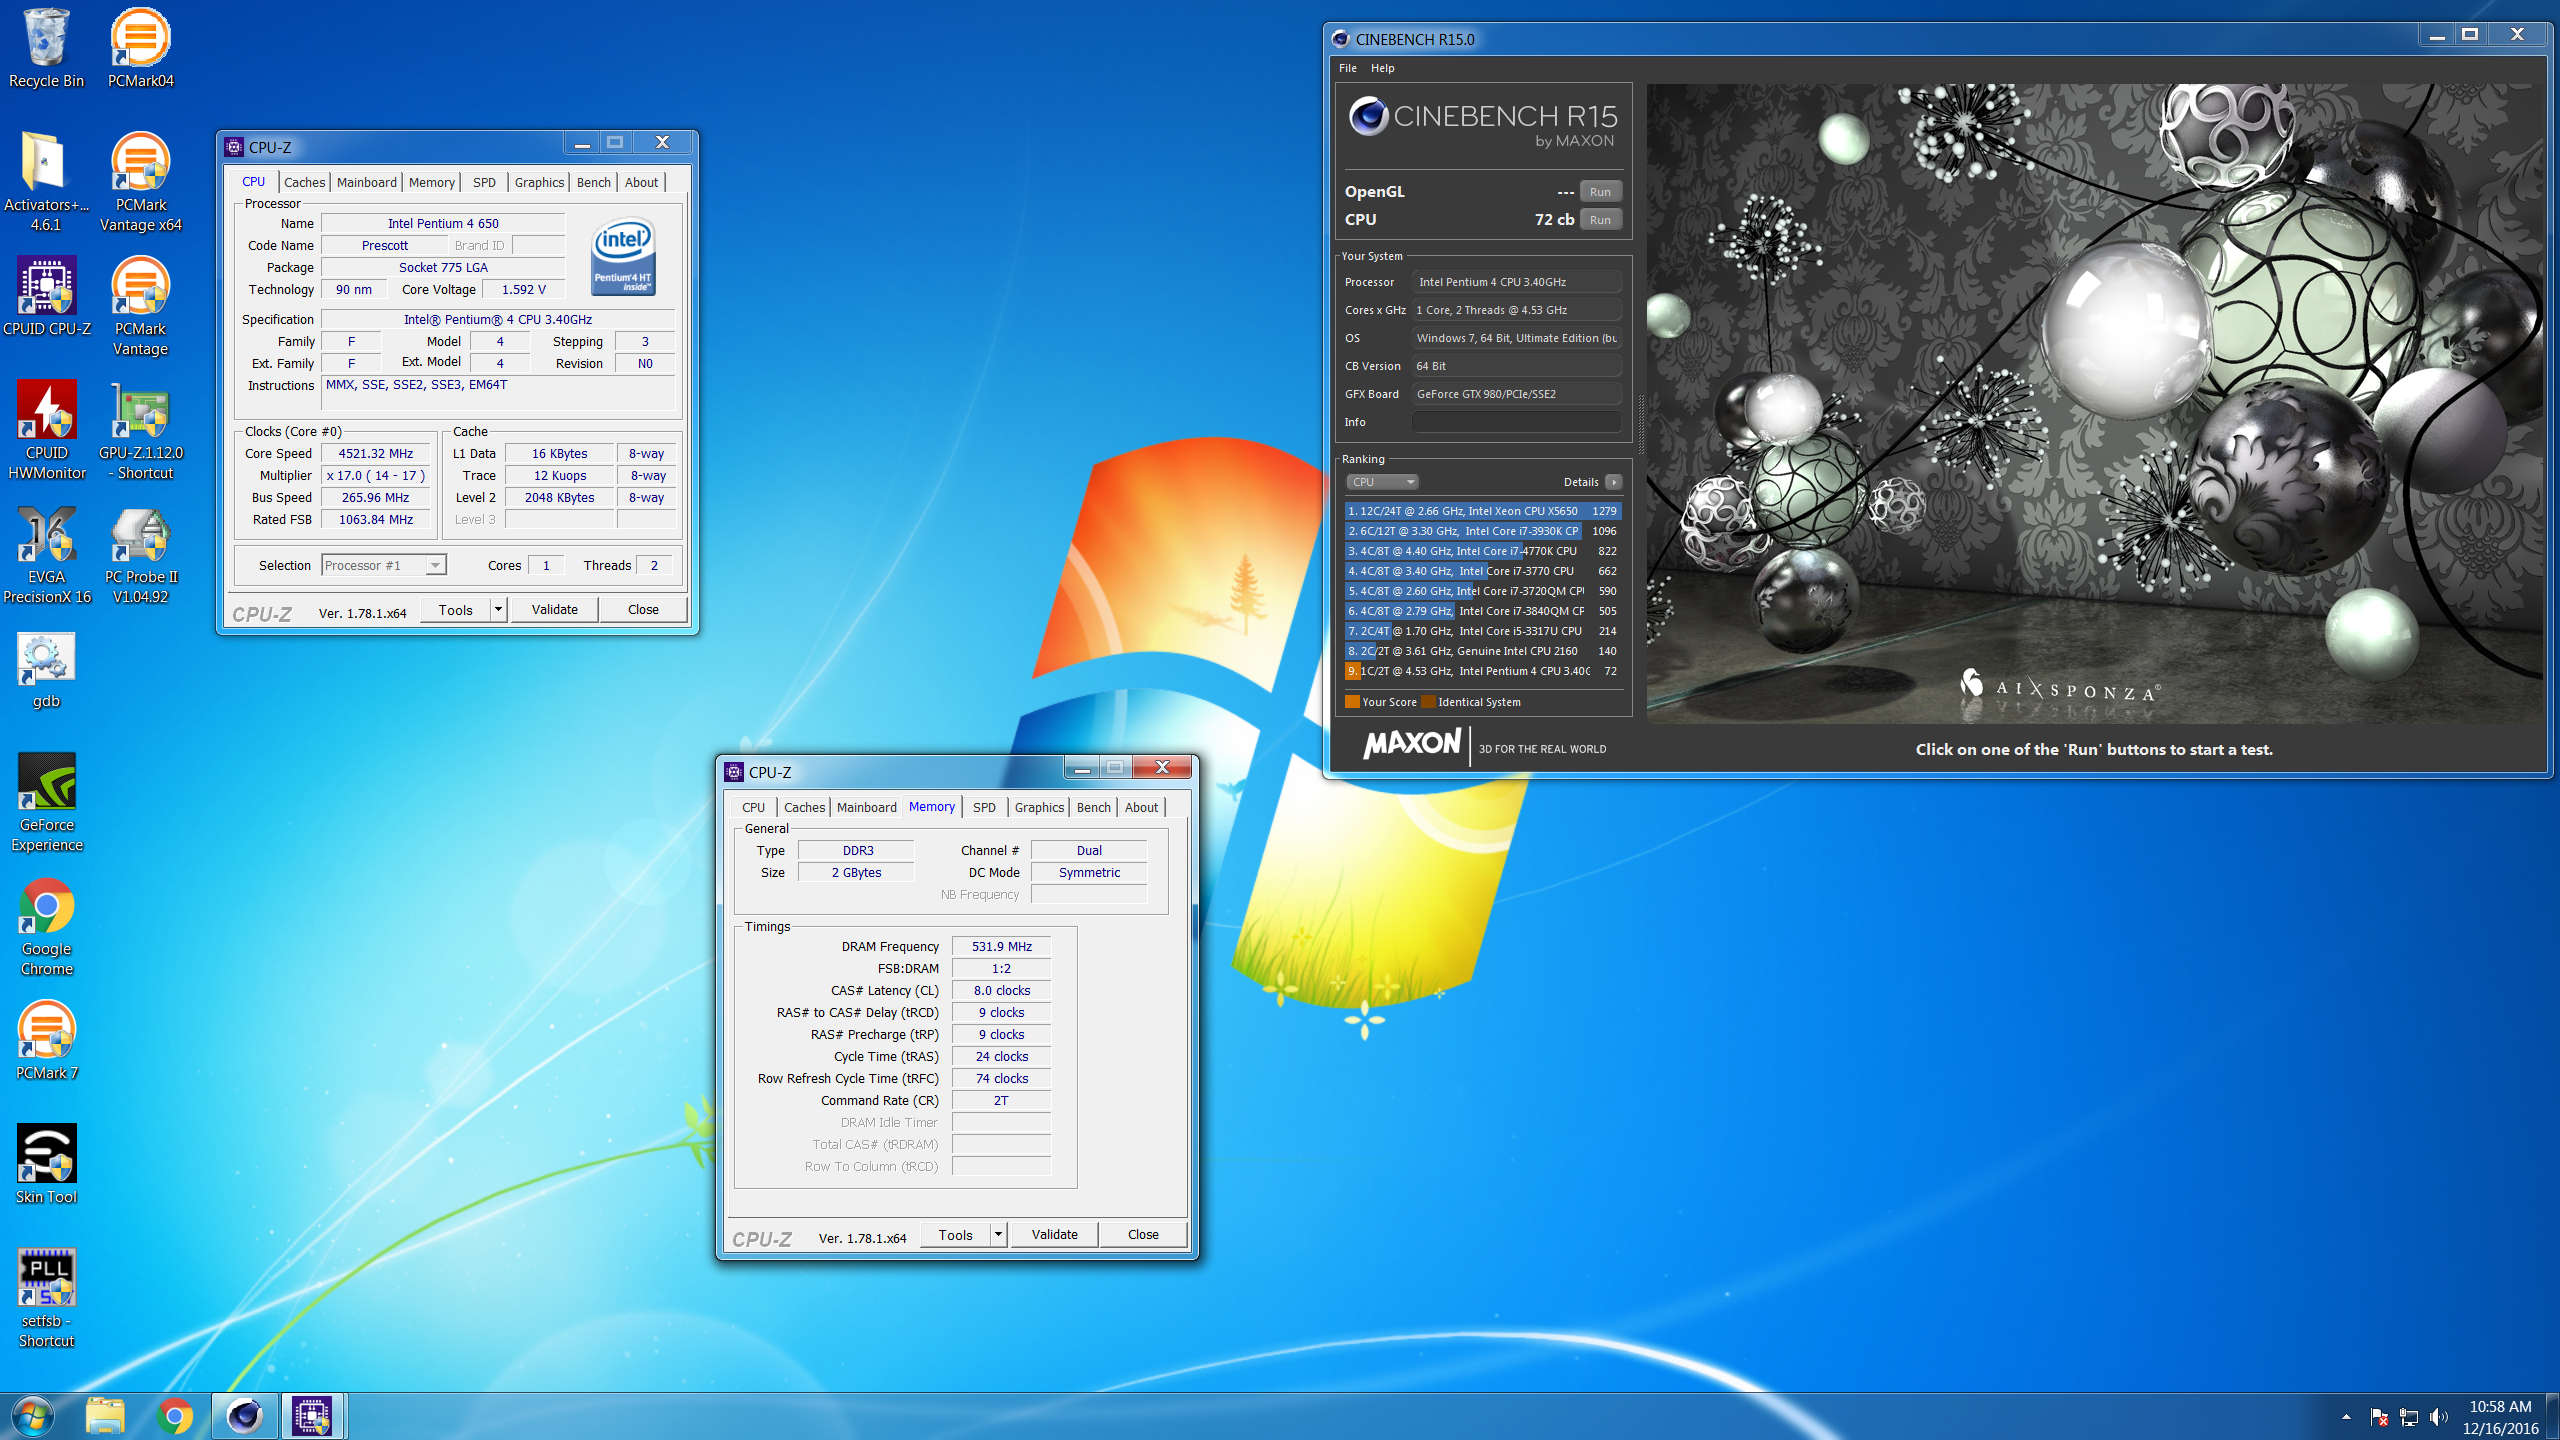2560x1440 pixels.
Task: Select ranking row Intel Xeon CPU X5650
Action: click(x=1483, y=511)
